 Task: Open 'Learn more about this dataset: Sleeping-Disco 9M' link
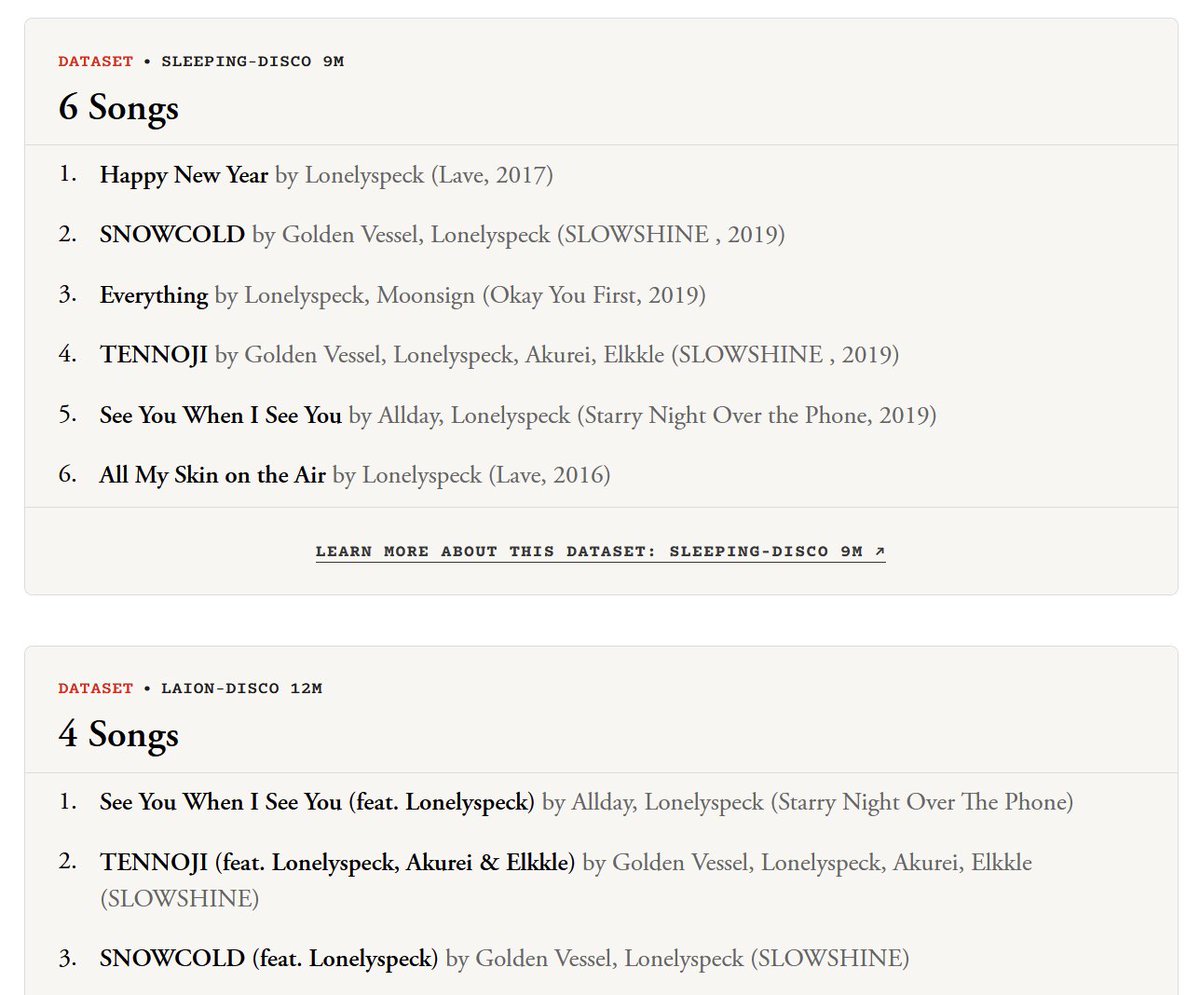click(600, 551)
